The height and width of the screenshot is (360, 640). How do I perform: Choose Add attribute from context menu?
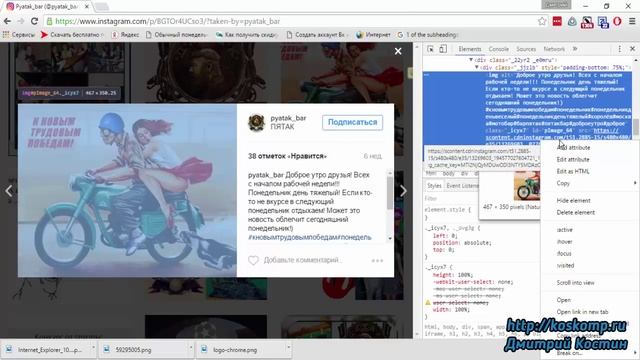tap(573, 147)
